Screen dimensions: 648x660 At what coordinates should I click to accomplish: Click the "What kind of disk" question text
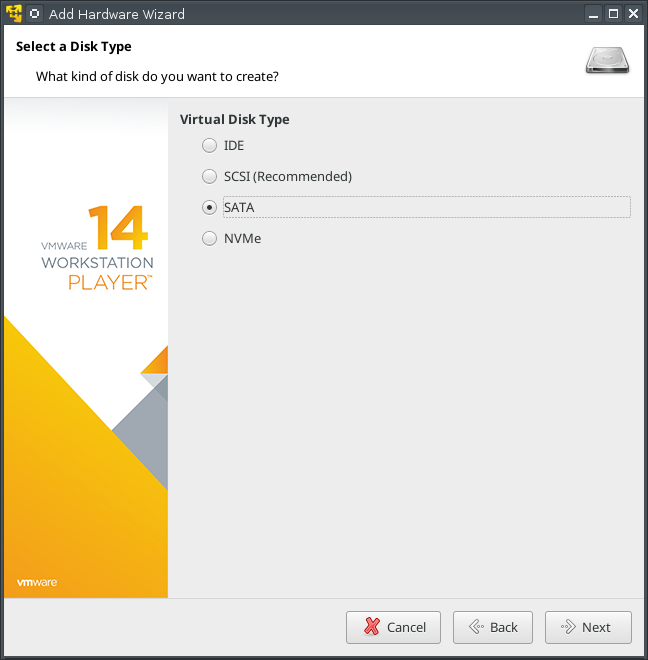[x=157, y=76]
